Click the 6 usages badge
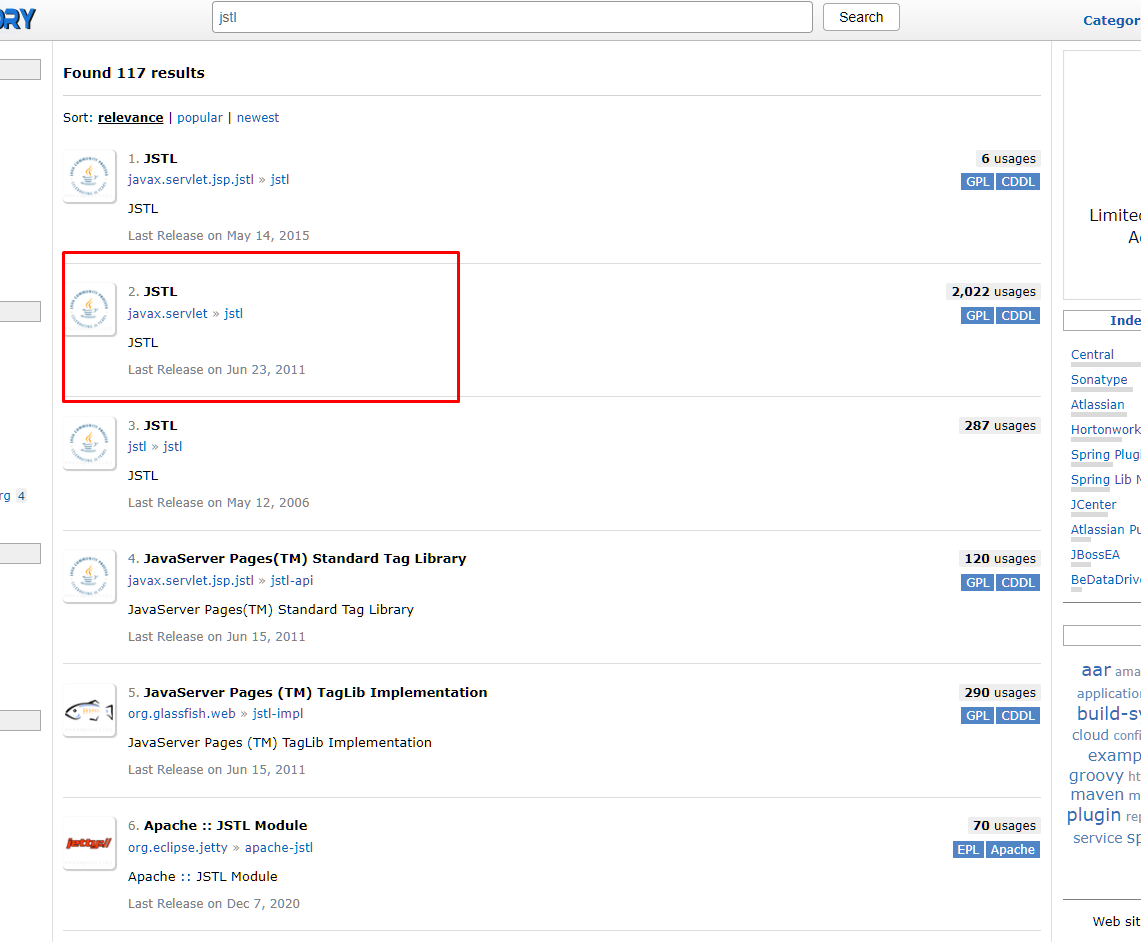Image resolution: width=1141 pixels, height=942 pixels. (x=1008, y=159)
